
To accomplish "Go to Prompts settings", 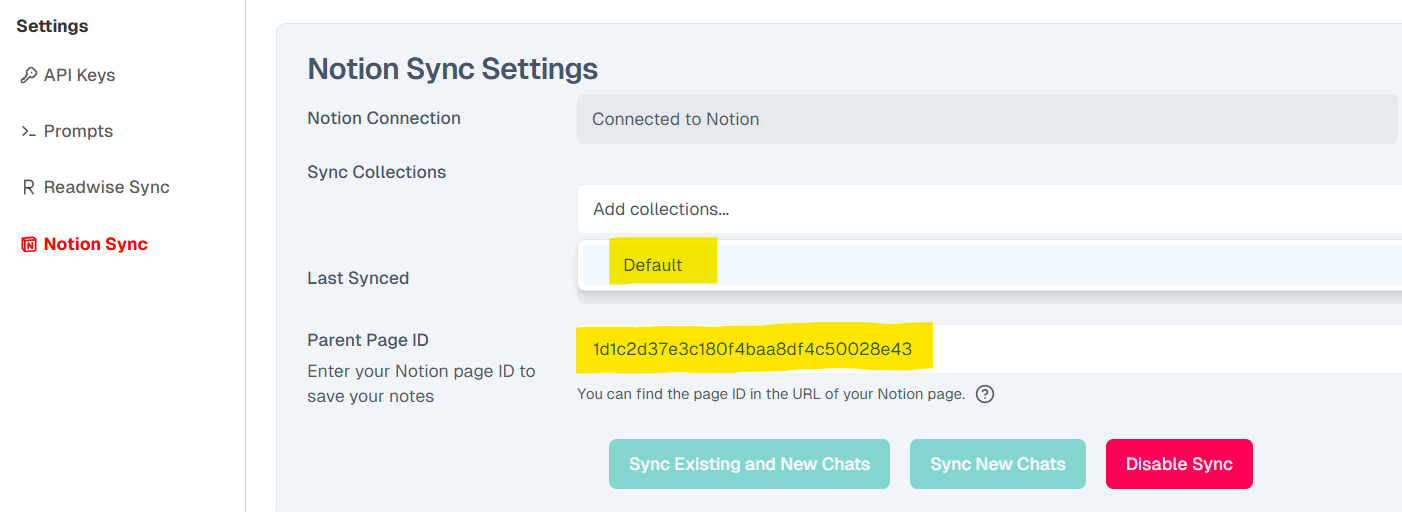I will 78,131.
